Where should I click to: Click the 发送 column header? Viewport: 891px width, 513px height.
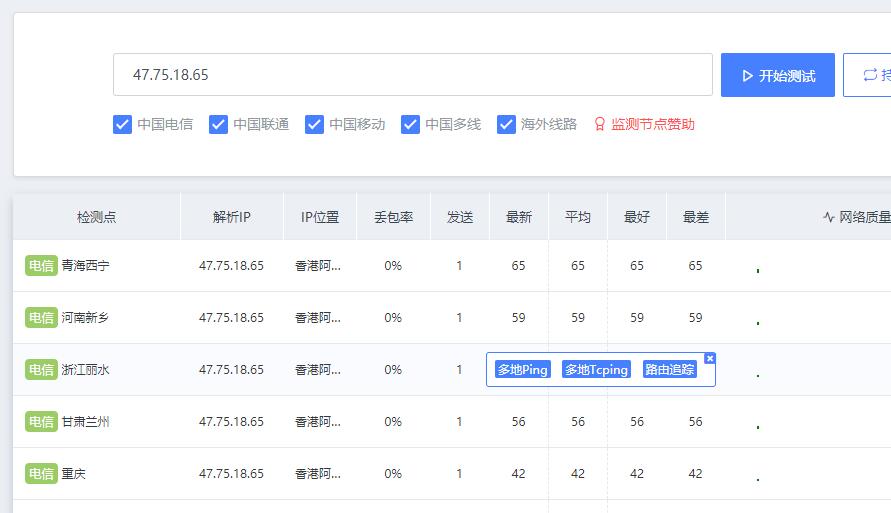click(460, 217)
